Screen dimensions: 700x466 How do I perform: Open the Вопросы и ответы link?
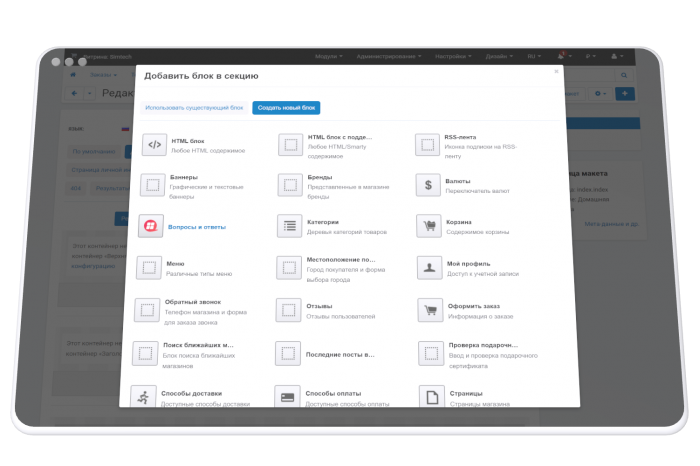pyautogui.click(x=197, y=227)
